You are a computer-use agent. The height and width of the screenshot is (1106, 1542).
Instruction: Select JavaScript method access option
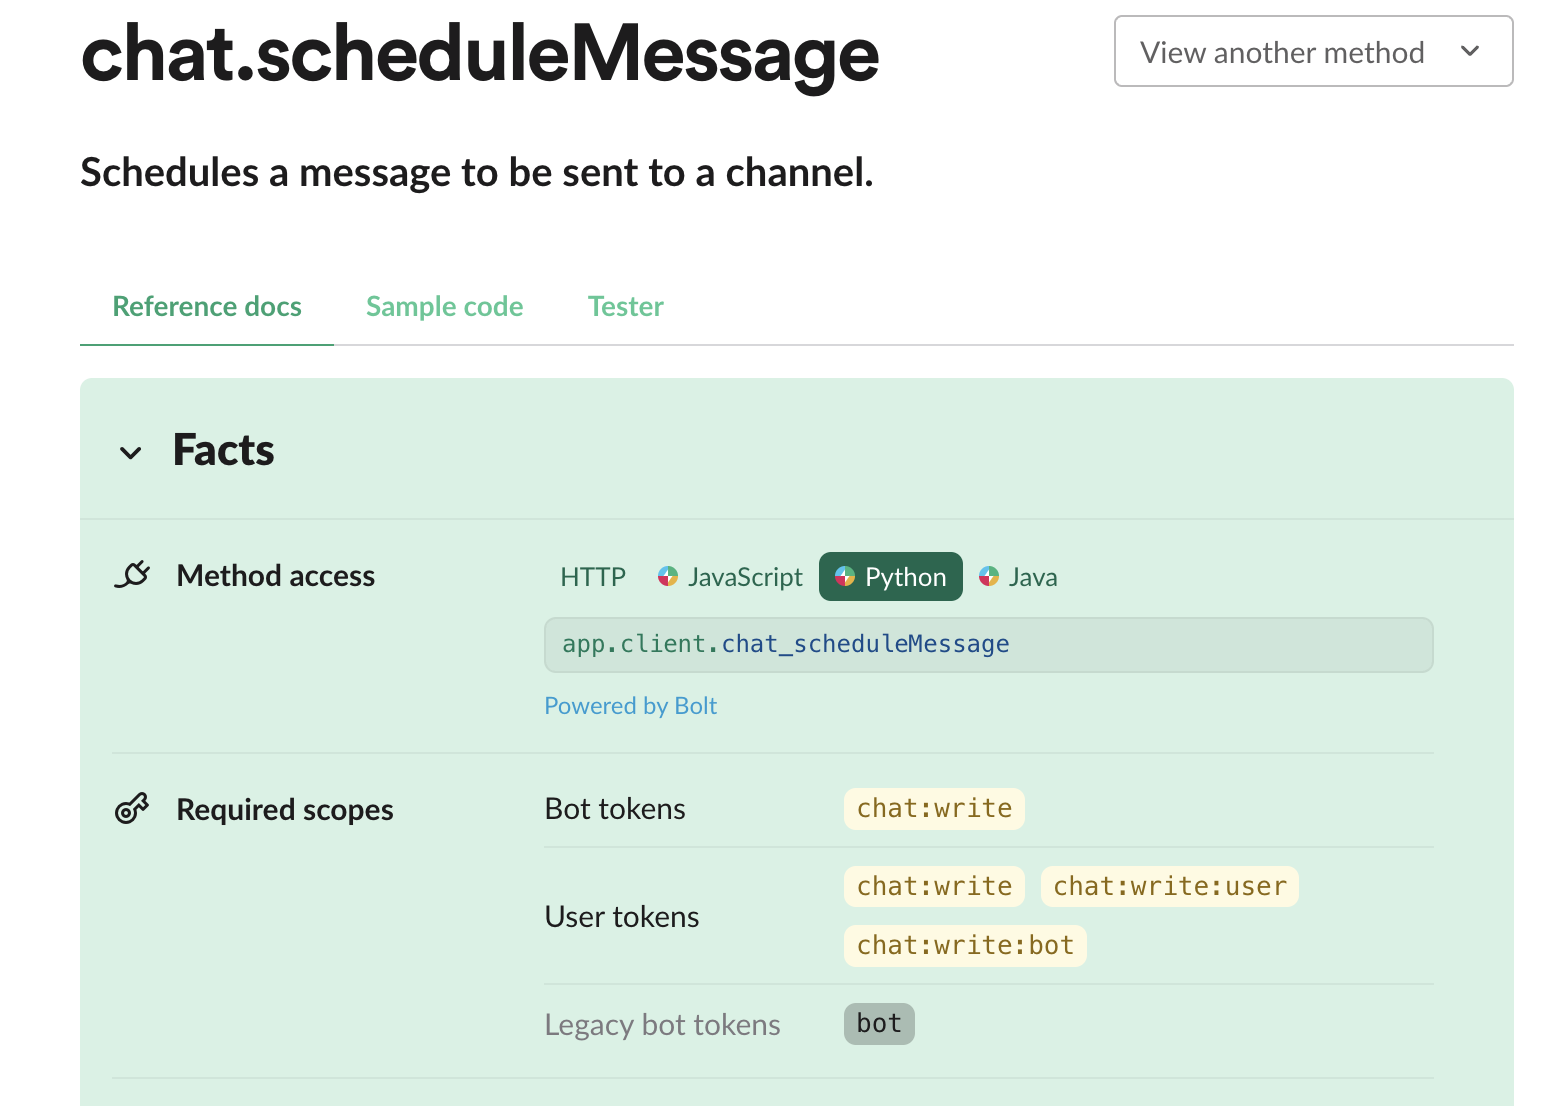click(x=730, y=577)
